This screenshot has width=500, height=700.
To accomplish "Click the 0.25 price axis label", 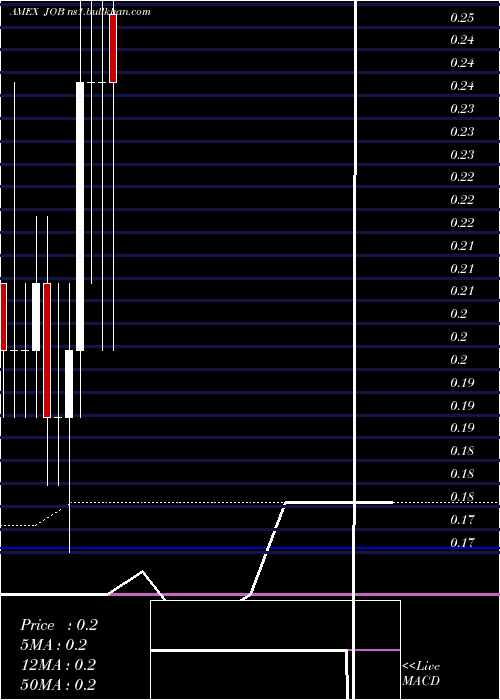I will point(462,17).
